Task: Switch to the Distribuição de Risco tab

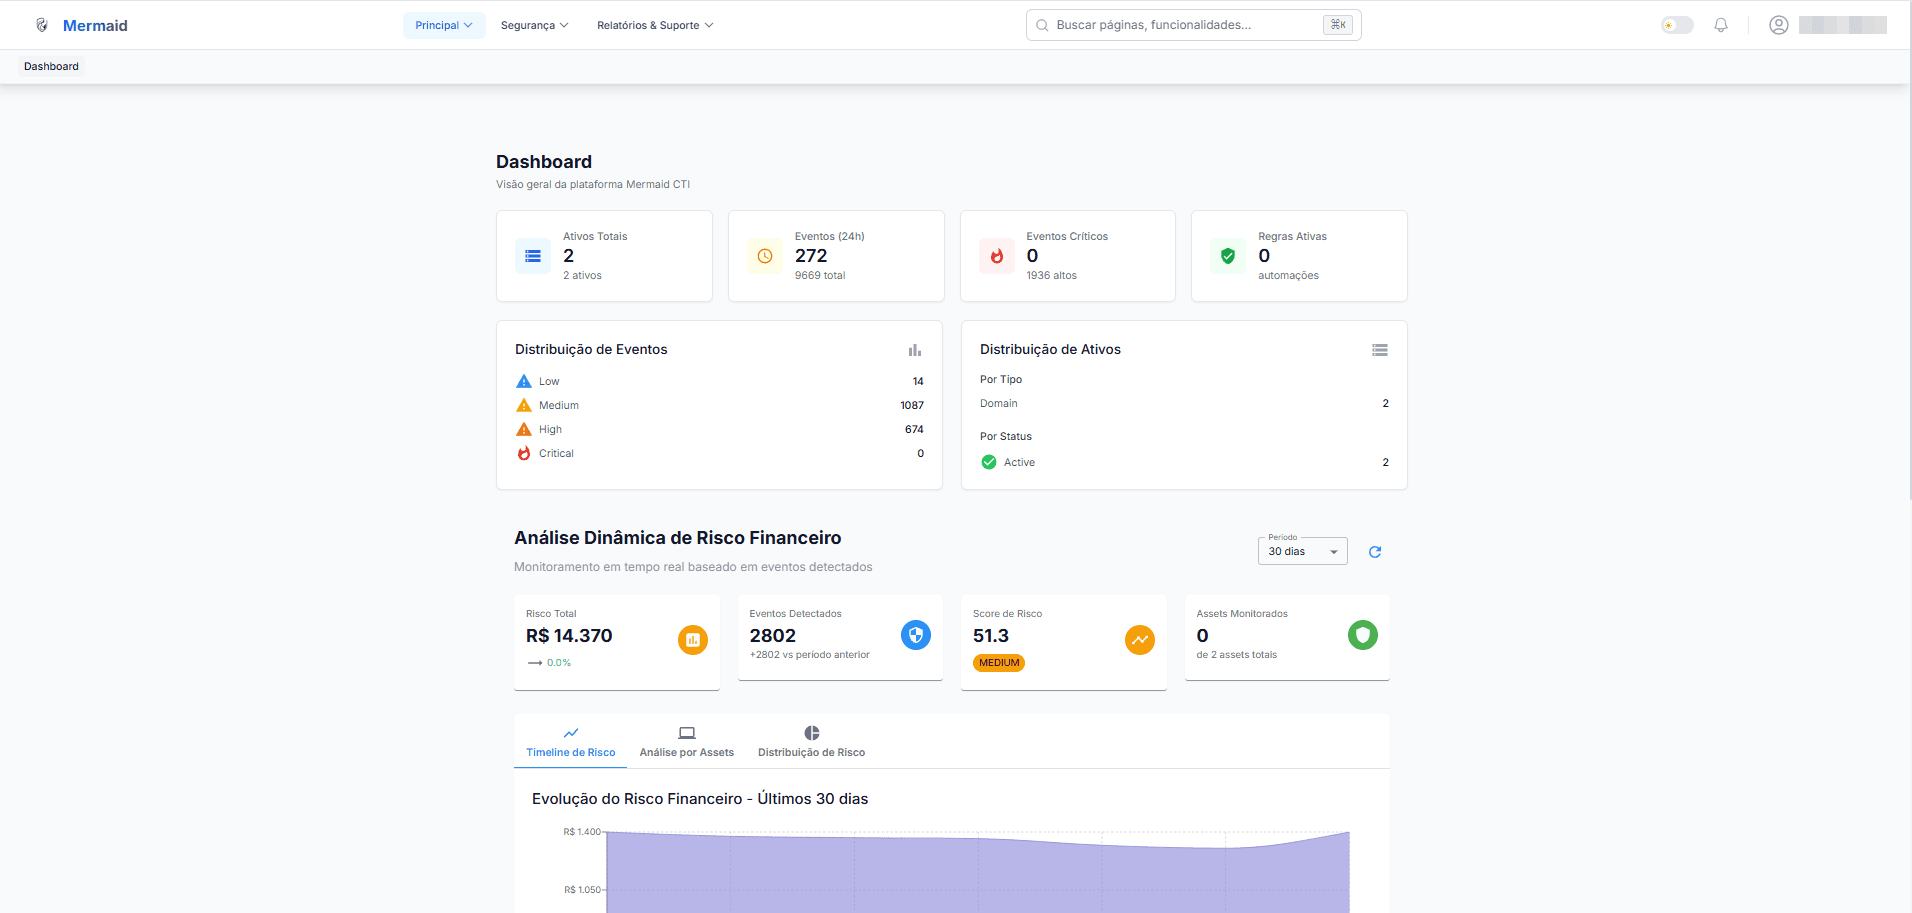Action: [x=811, y=742]
